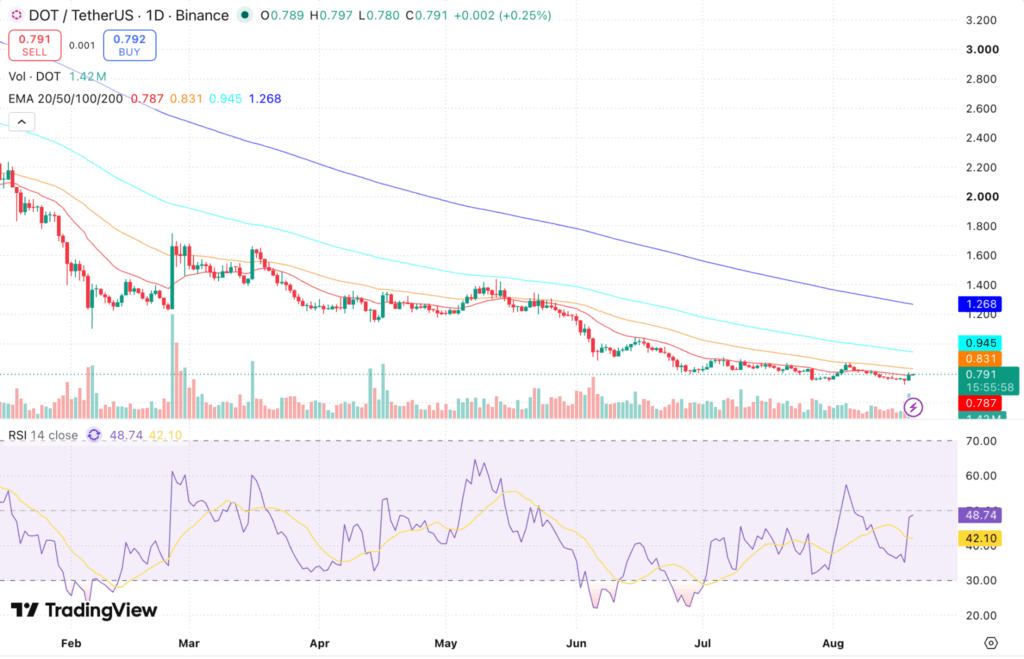Click the Jun label on time axis
The height and width of the screenshot is (659, 1024).
pyautogui.click(x=576, y=643)
